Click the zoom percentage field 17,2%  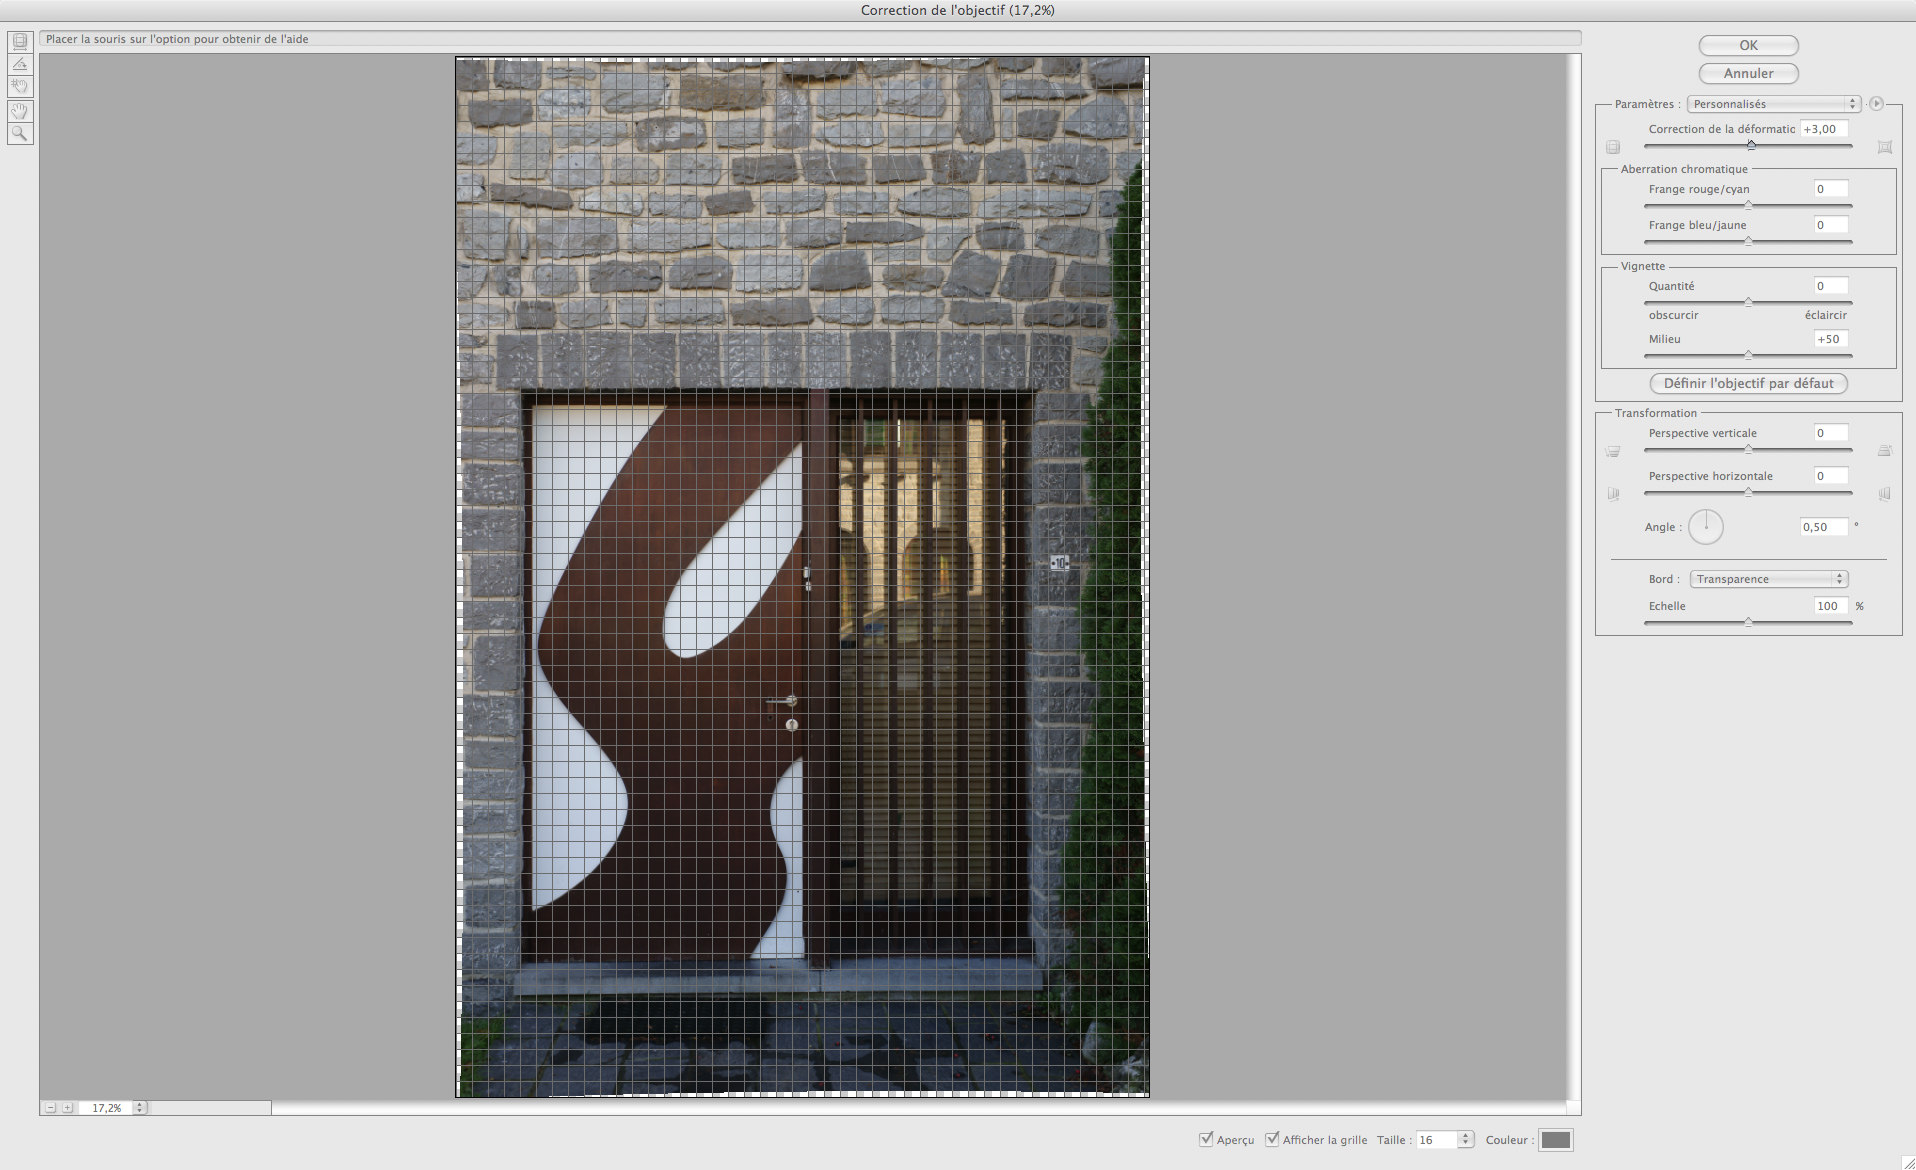[x=106, y=1108]
